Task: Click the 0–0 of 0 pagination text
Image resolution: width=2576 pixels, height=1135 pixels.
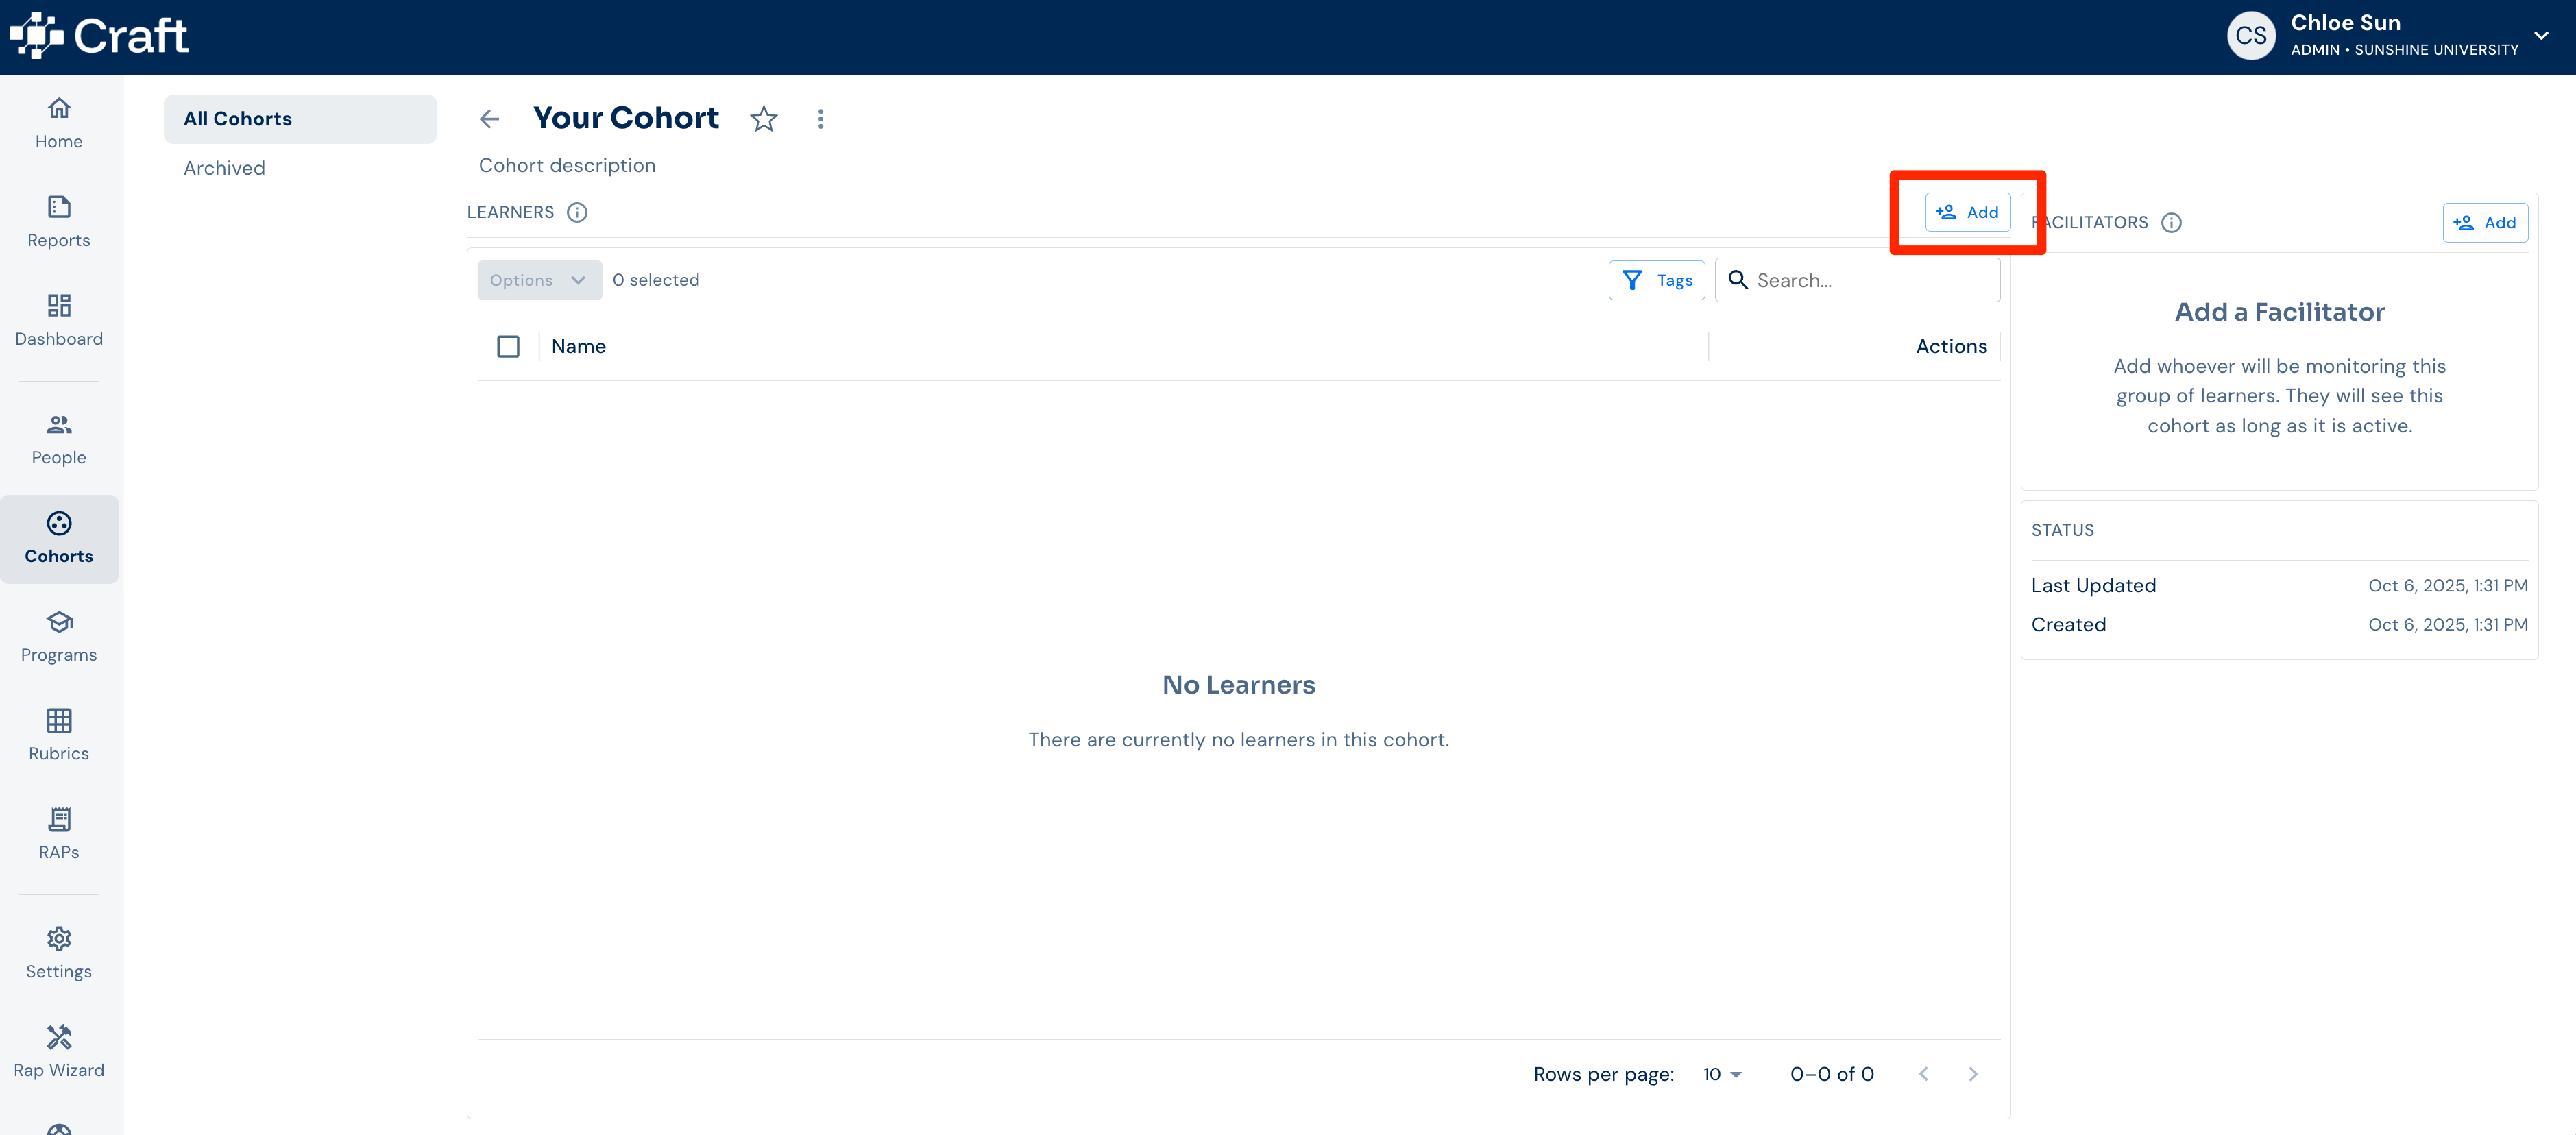Action: click(1832, 1074)
